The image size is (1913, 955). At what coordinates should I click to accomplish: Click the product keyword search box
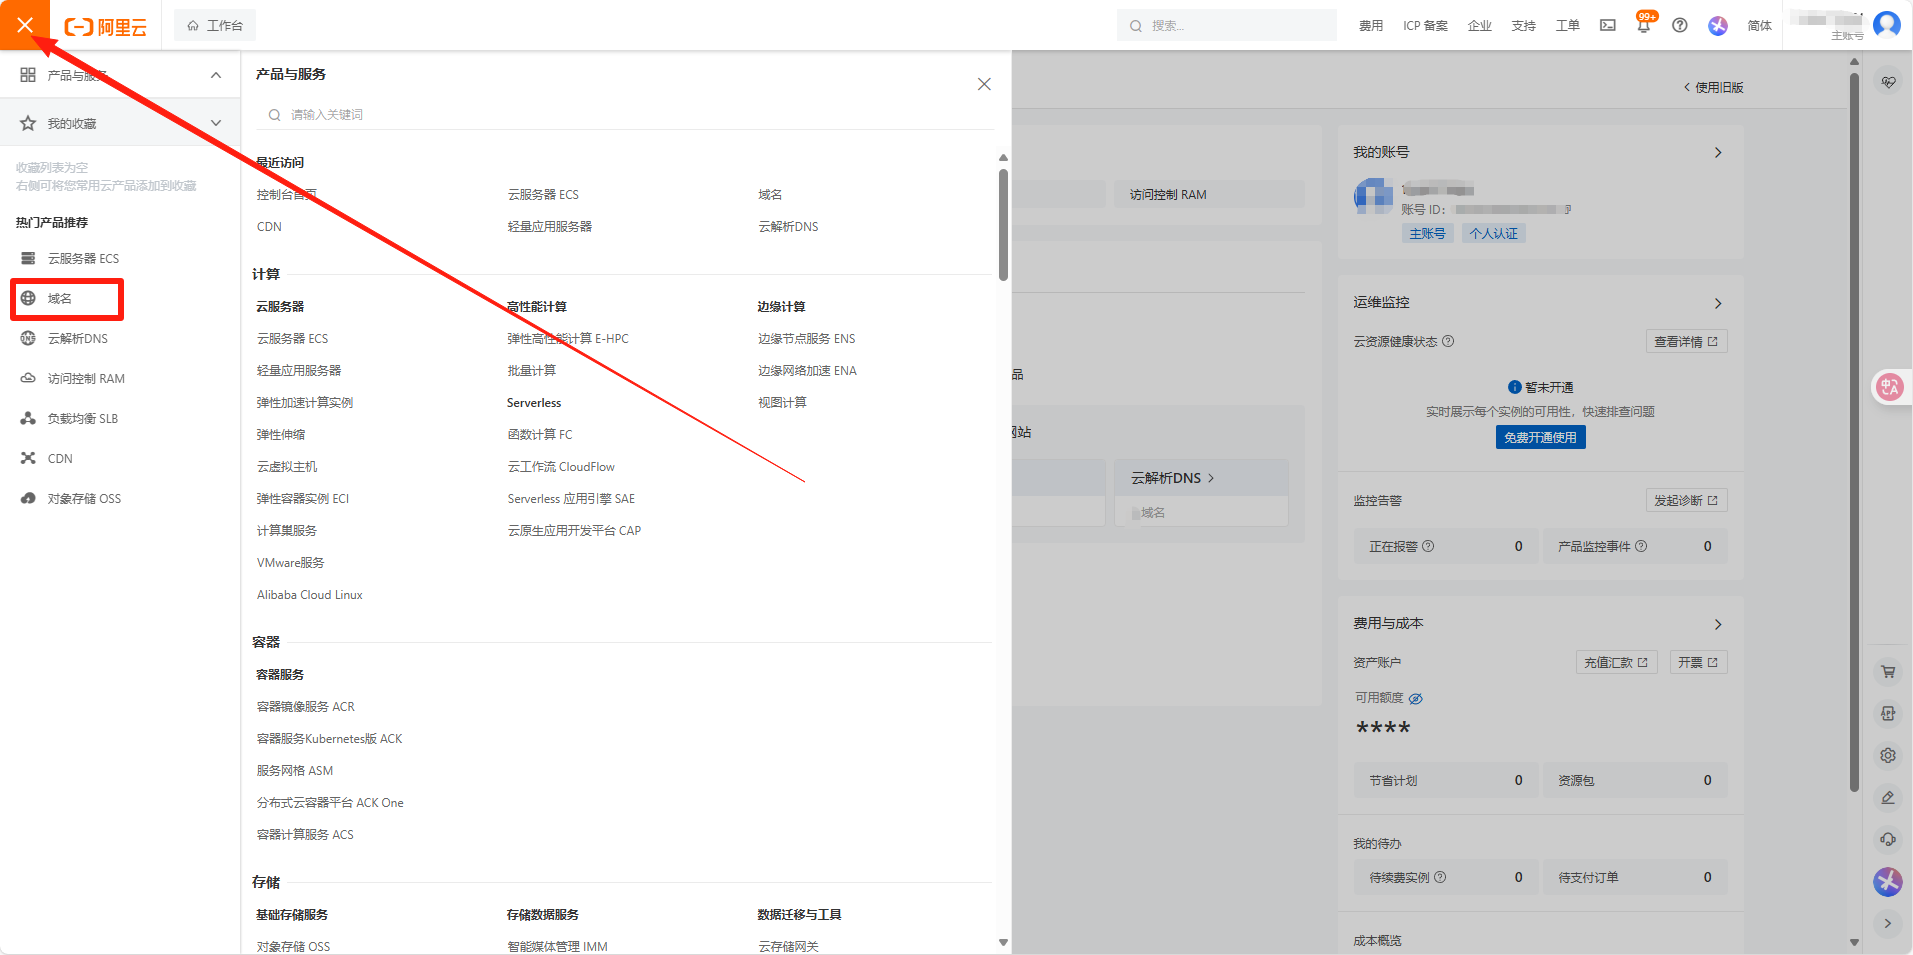click(x=625, y=115)
